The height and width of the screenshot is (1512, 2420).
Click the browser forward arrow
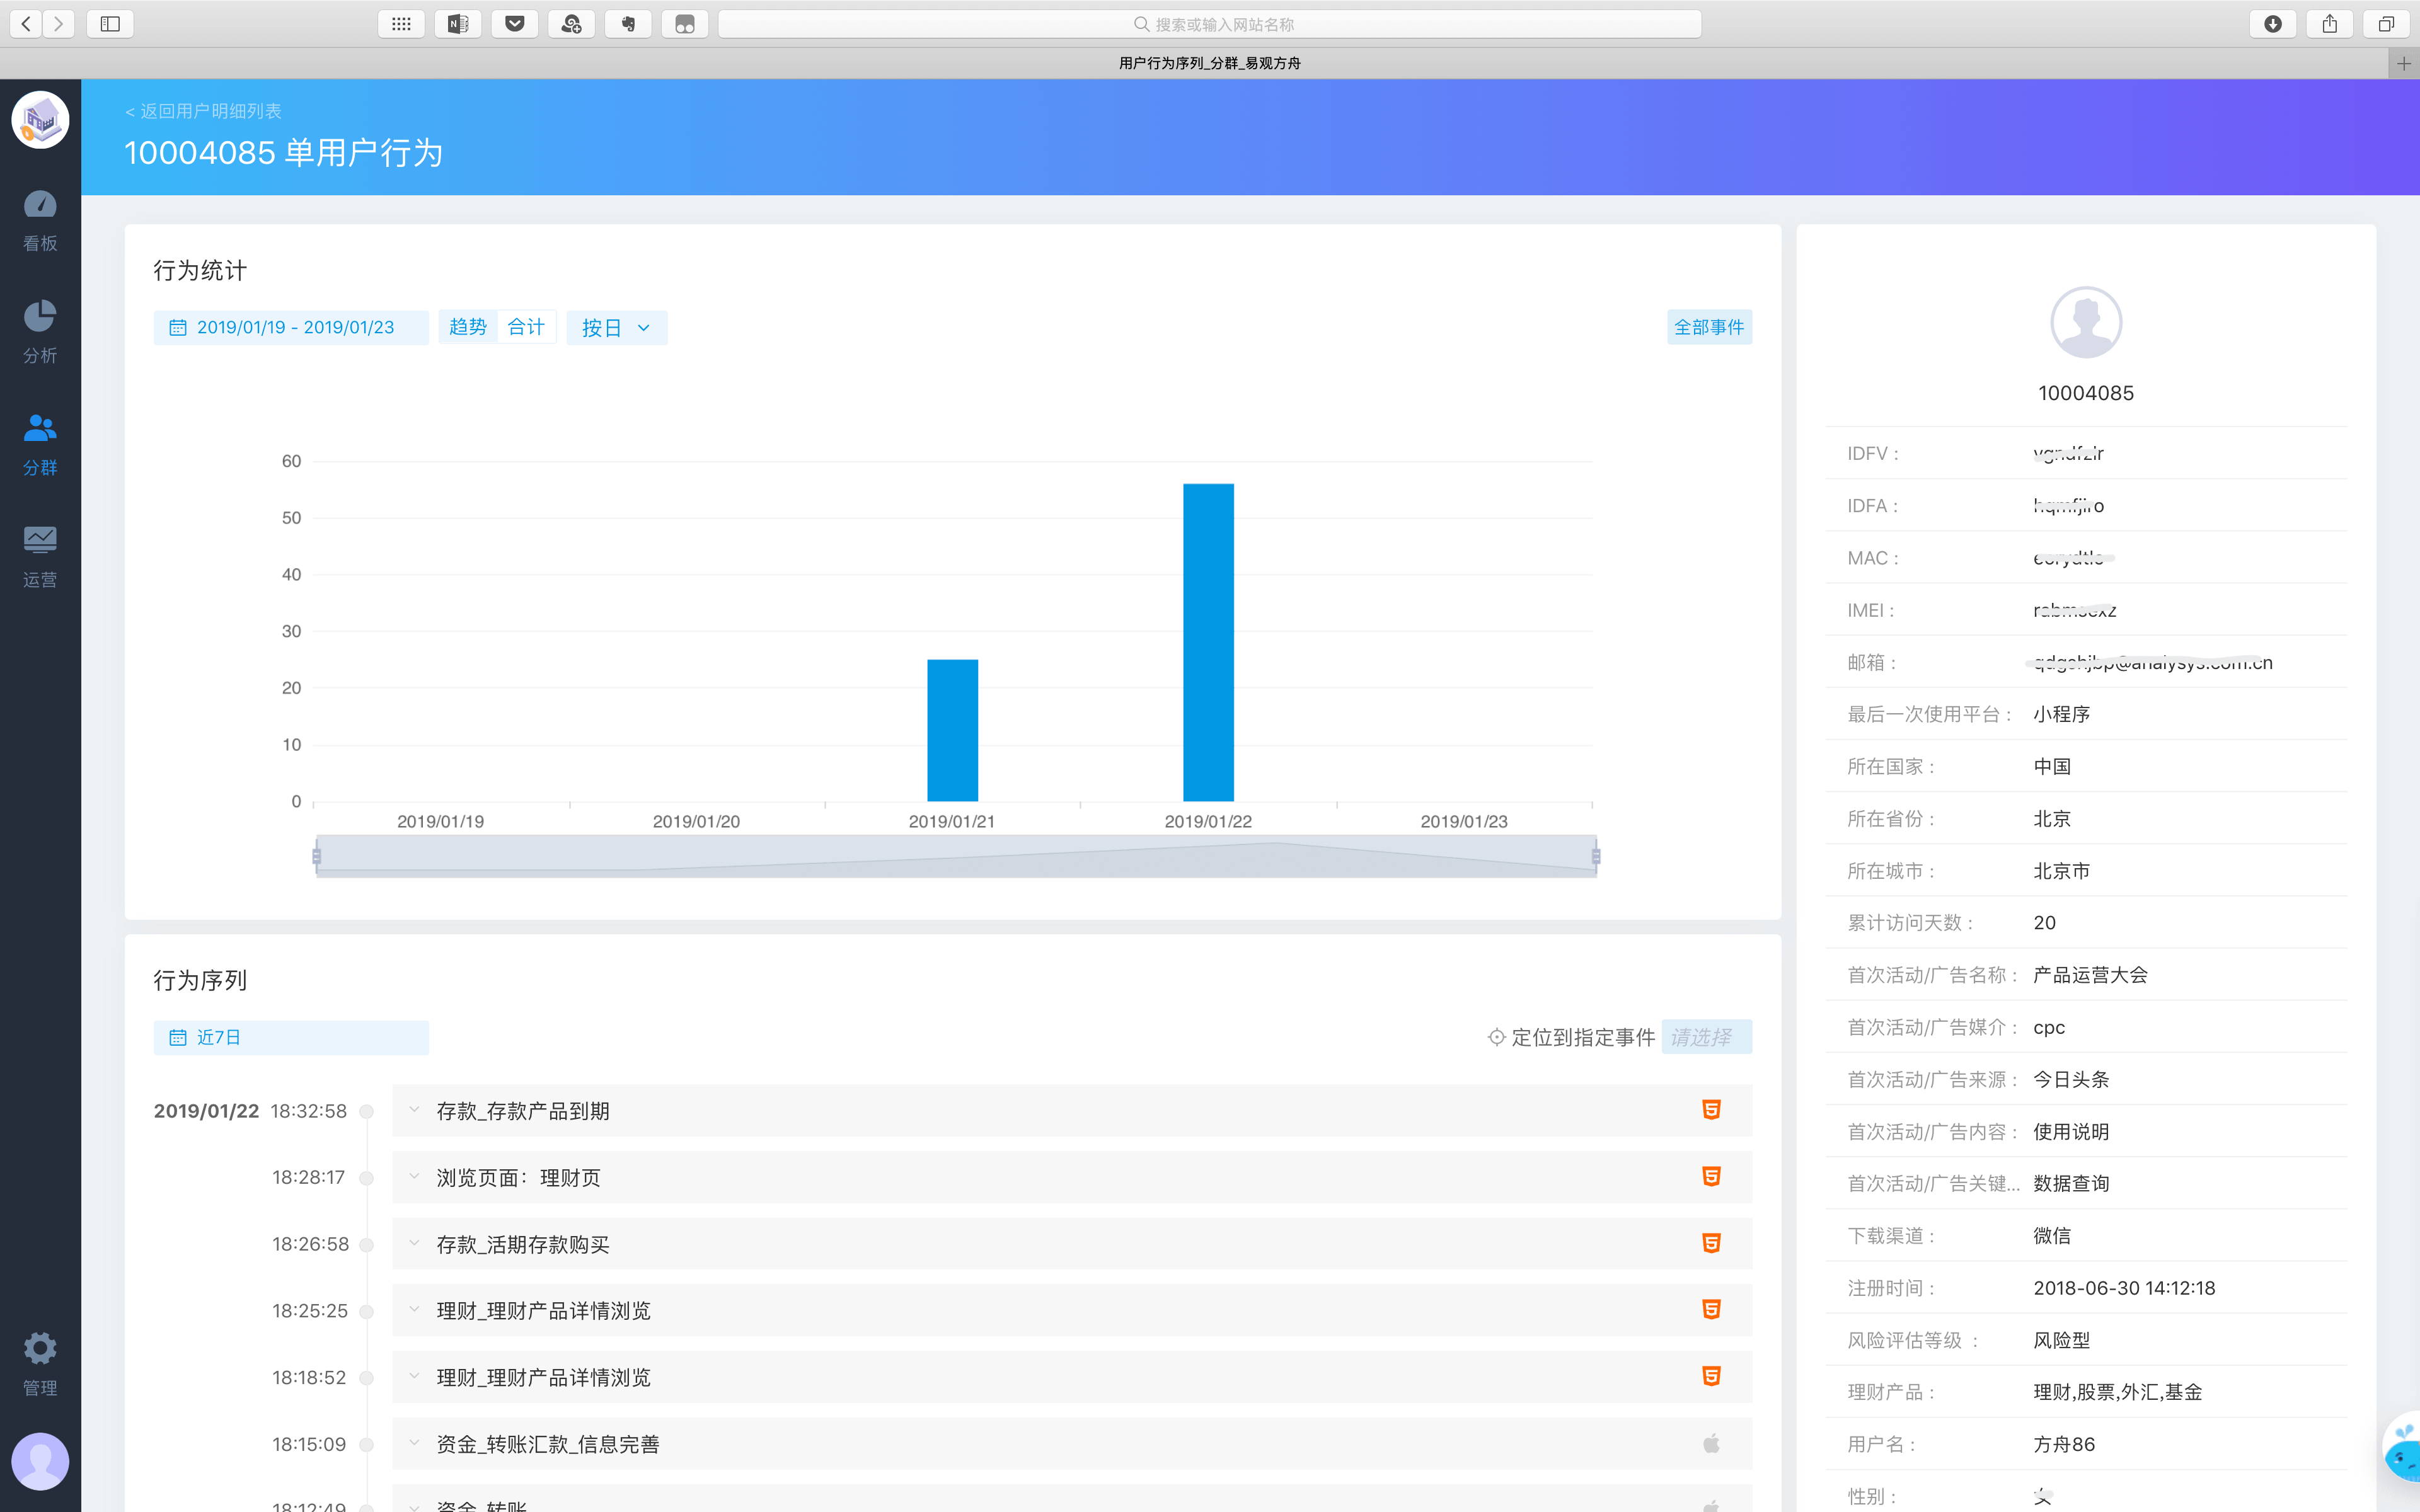(x=59, y=24)
